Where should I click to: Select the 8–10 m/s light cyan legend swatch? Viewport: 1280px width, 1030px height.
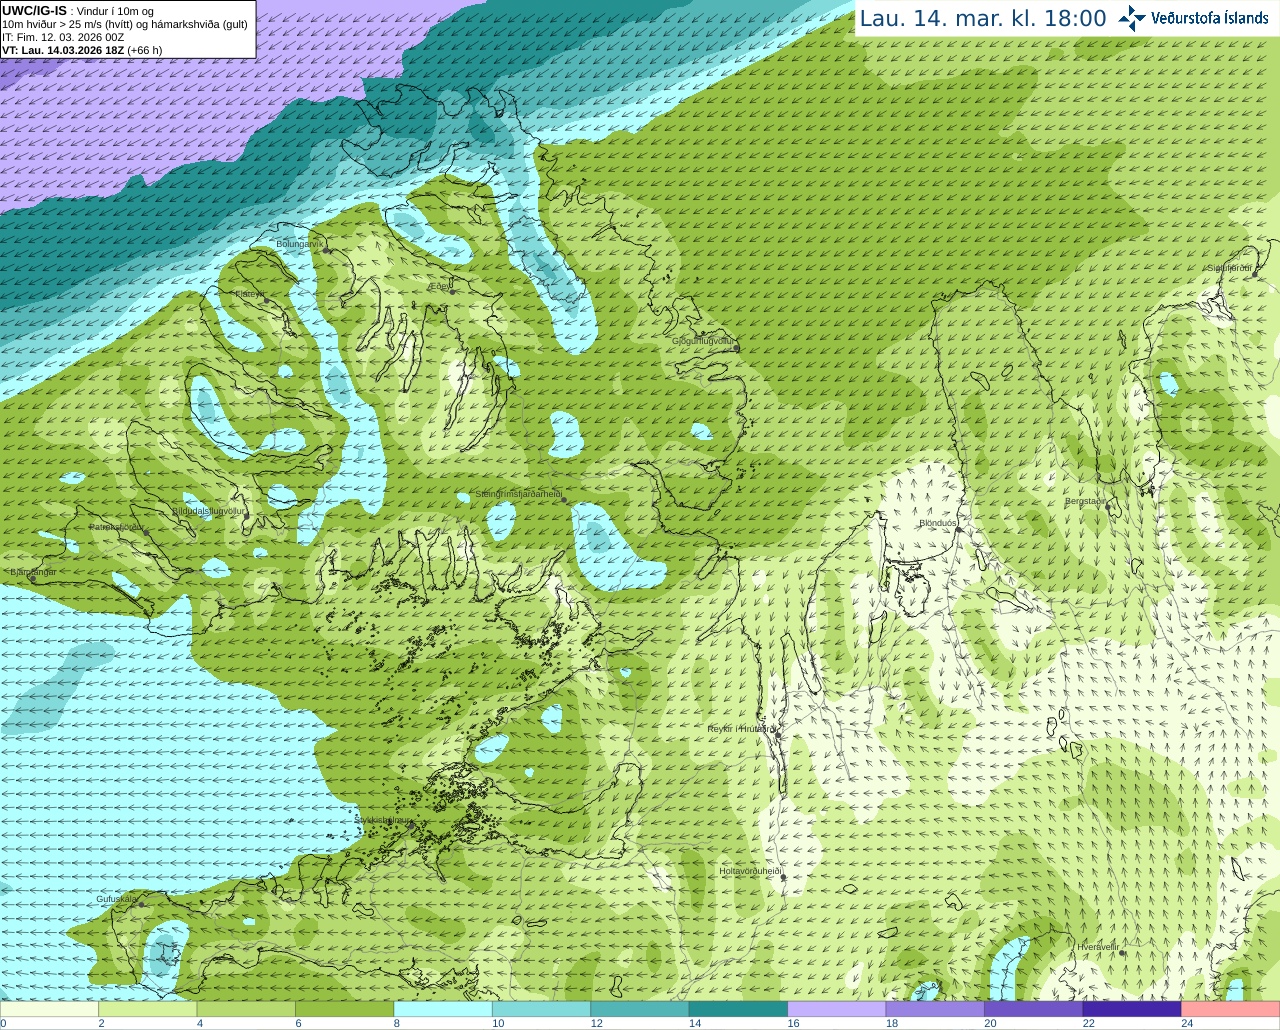tap(443, 1009)
